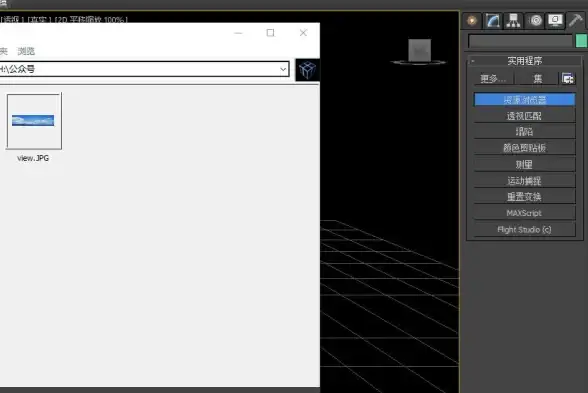Click the 更多... utilities button

tap(493, 79)
